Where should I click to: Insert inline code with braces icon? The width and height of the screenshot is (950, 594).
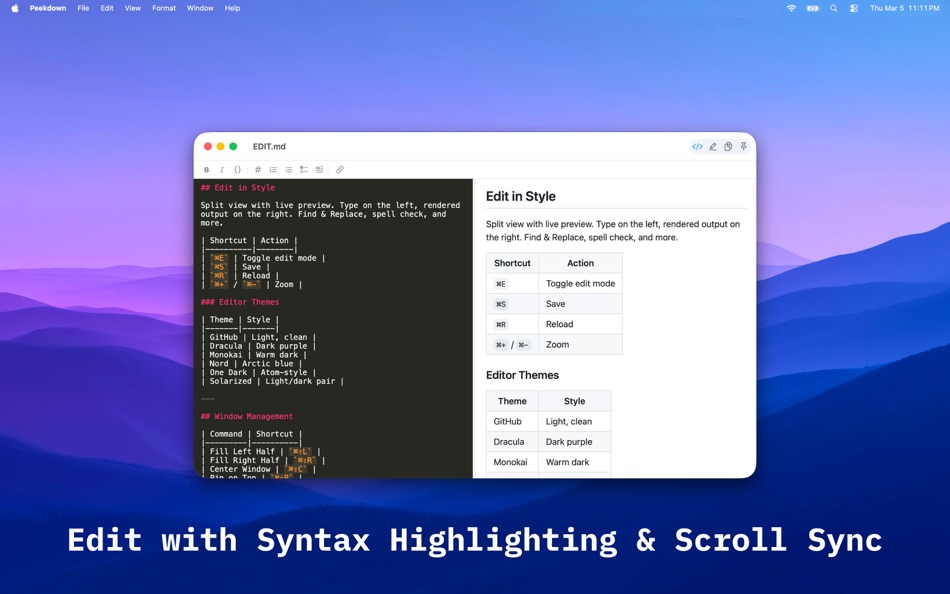click(238, 170)
